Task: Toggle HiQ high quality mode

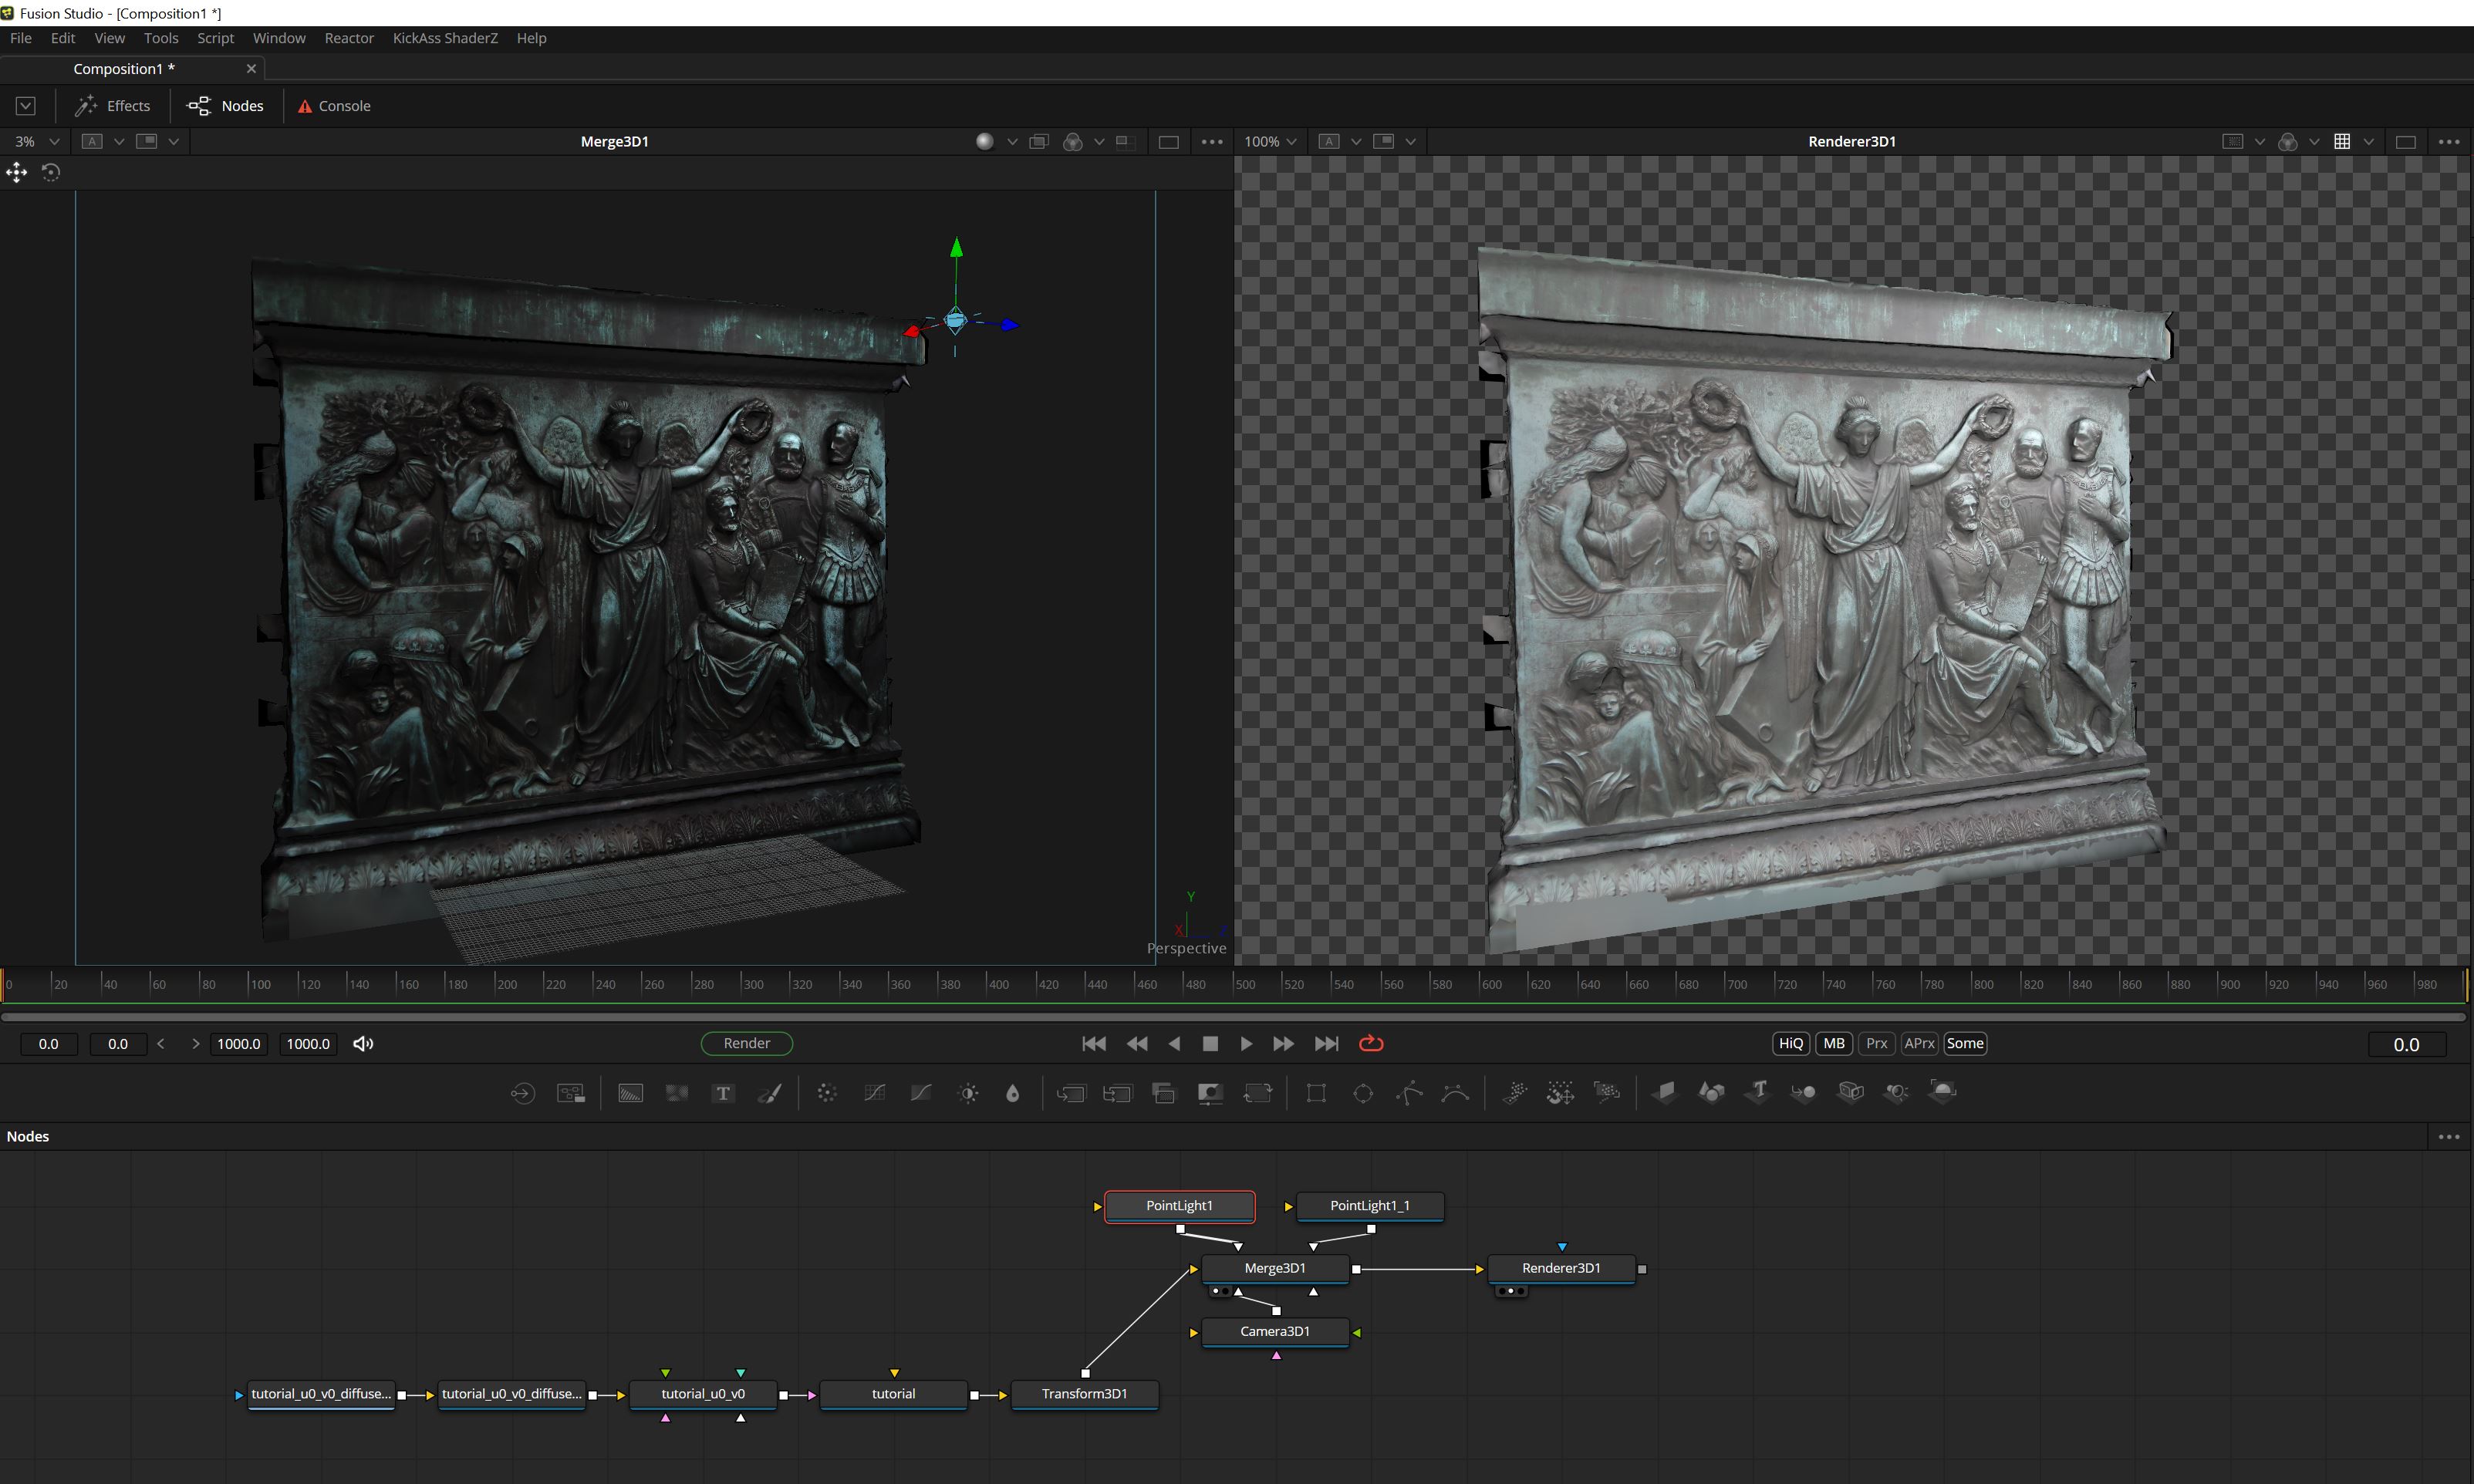Action: coord(1791,1043)
